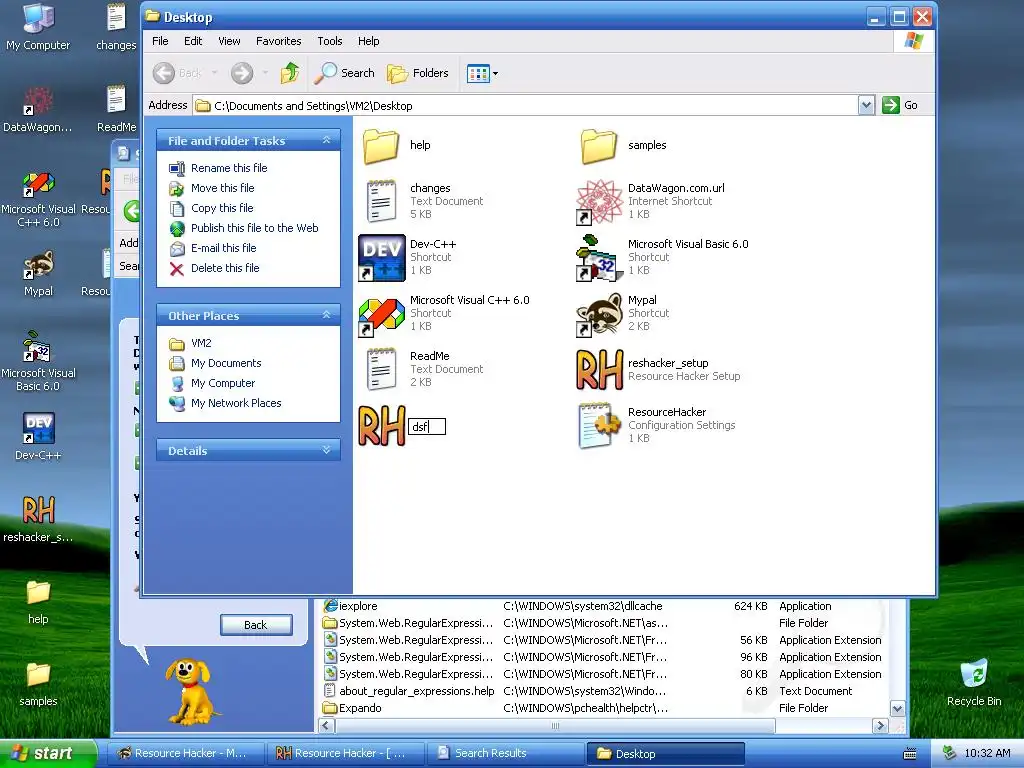
Task: Open the Address bar dropdown arrow
Action: pyautogui.click(x=866, y=105)
